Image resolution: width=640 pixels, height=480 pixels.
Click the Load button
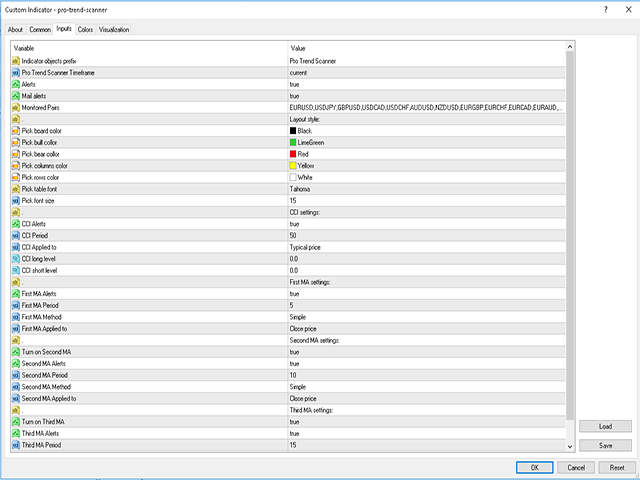pos(605,426)
